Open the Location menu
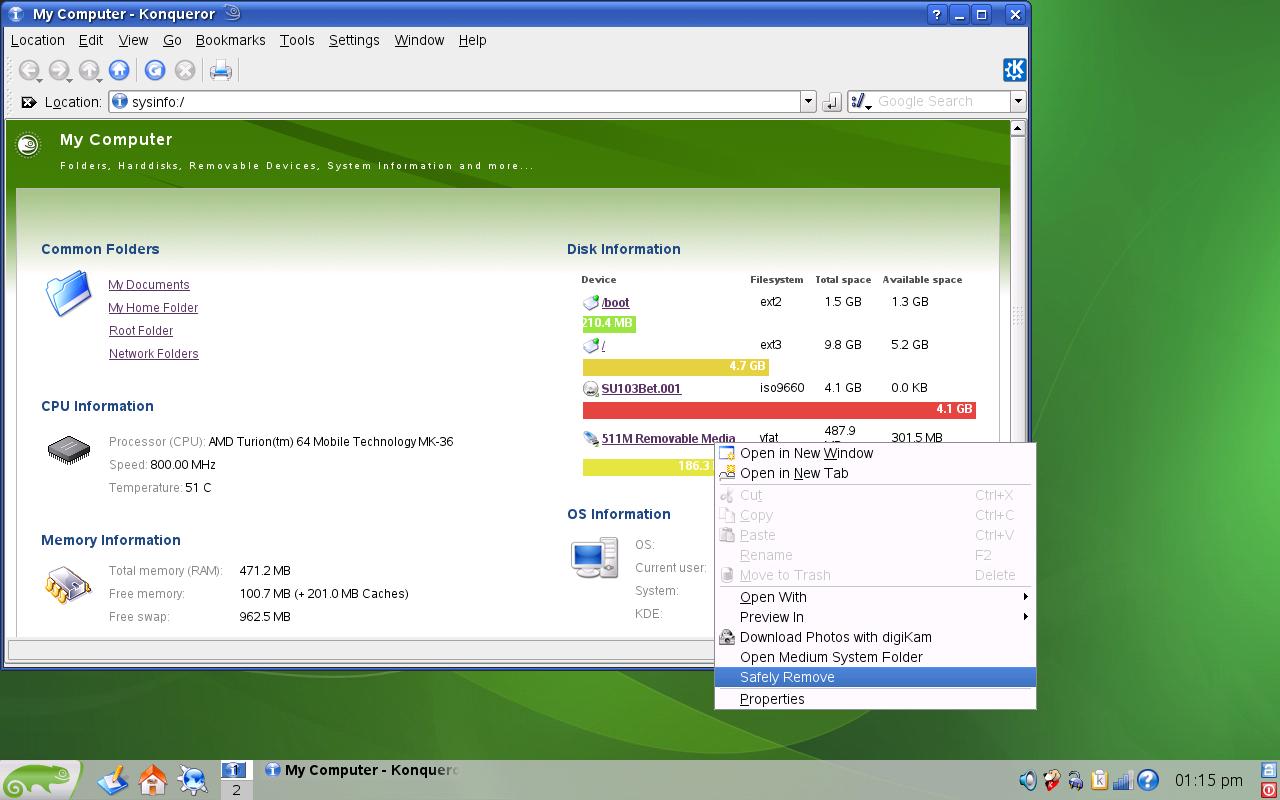The height and width of the screenshot is (800, 1280). click(37, 40)
